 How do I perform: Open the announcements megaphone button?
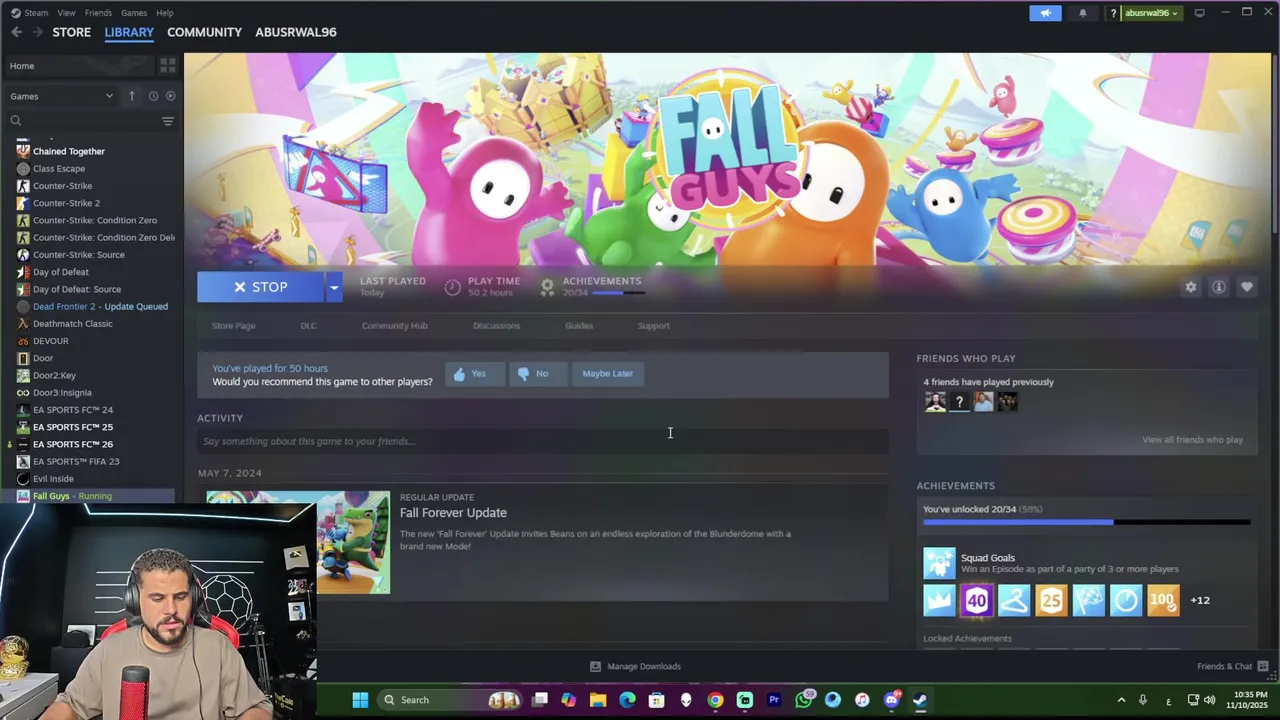tap(1045, 13)
